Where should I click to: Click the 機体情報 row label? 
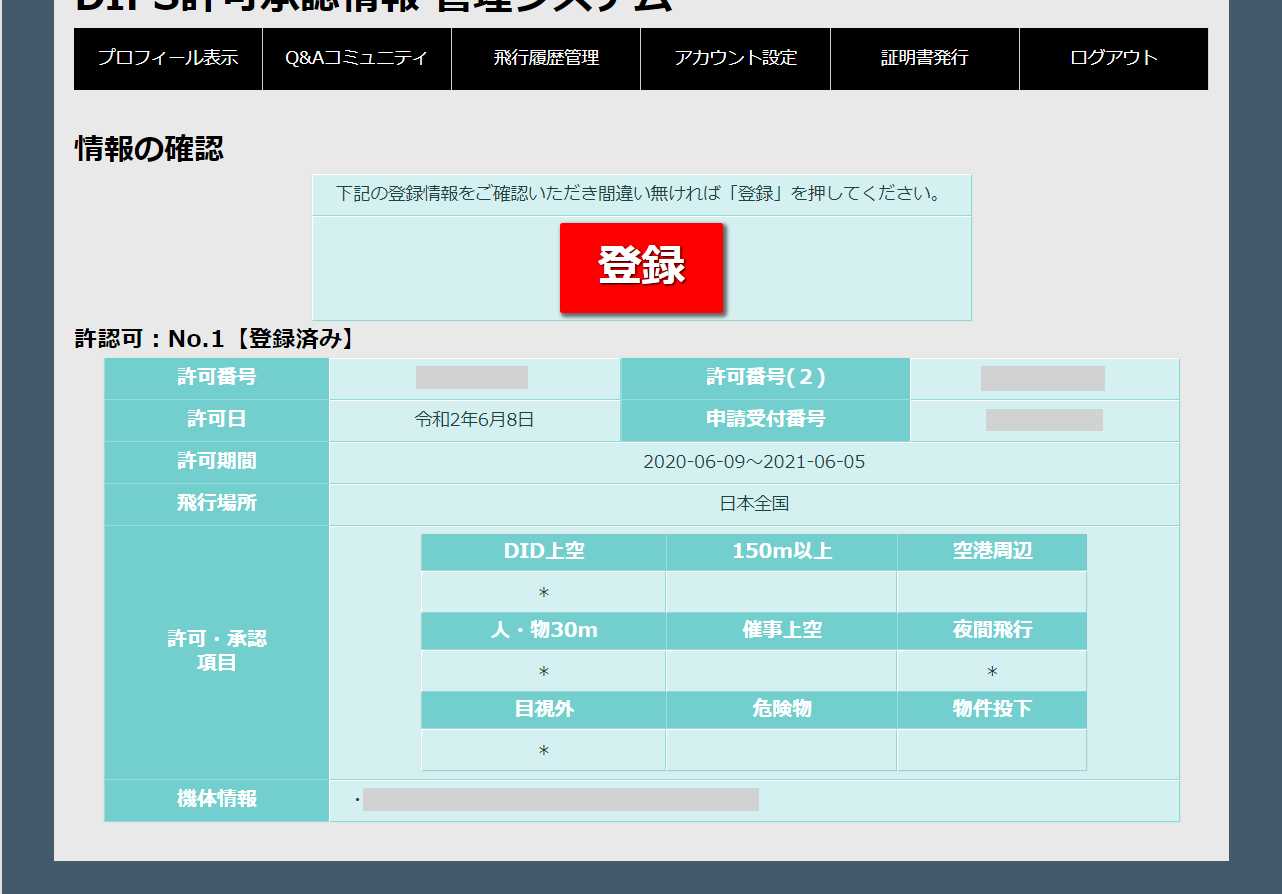click(x=217, y=799)
